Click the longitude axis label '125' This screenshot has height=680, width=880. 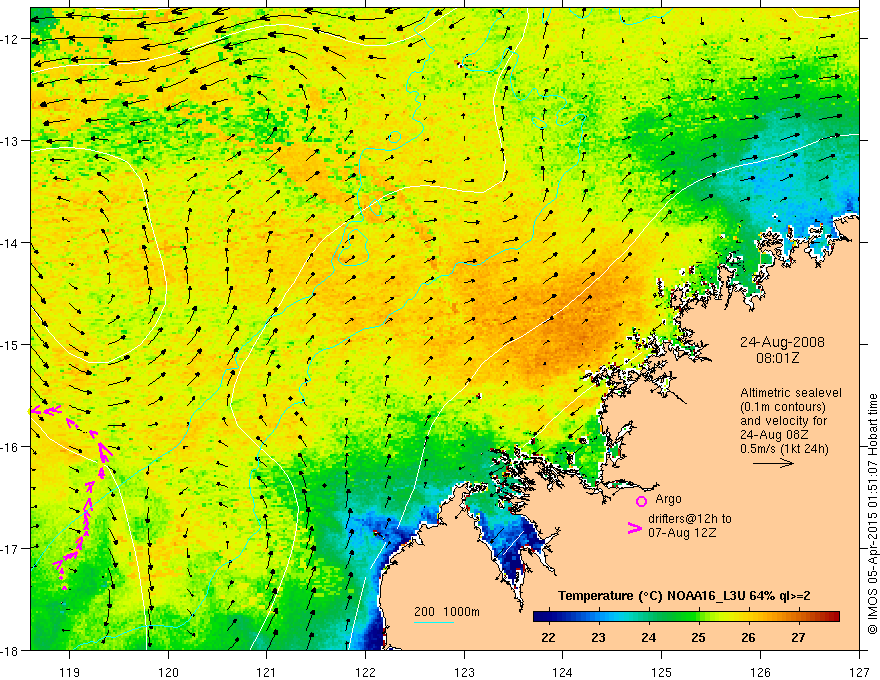[x=662, y=672]
